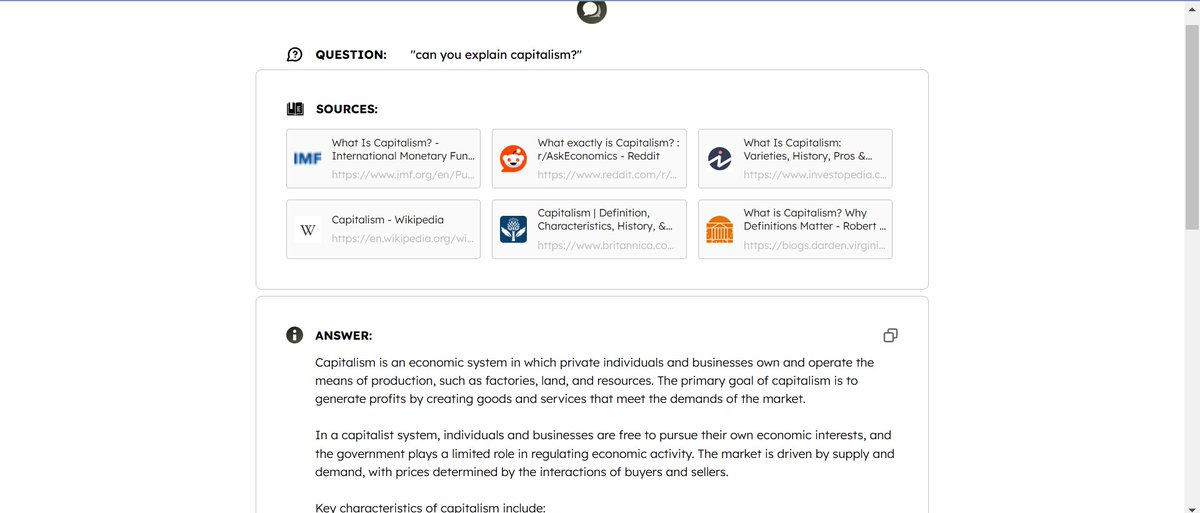Click the SOURCES: heading
This screenshot has width=1200, height=513.
(347, 109)
